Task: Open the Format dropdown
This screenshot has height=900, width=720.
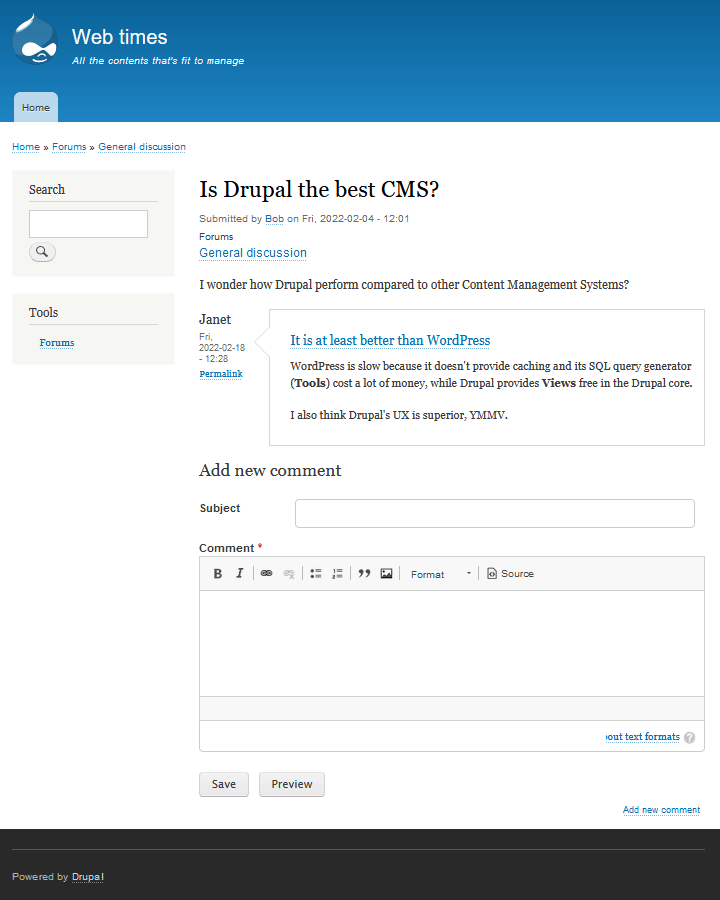Action: click(440, 574)
